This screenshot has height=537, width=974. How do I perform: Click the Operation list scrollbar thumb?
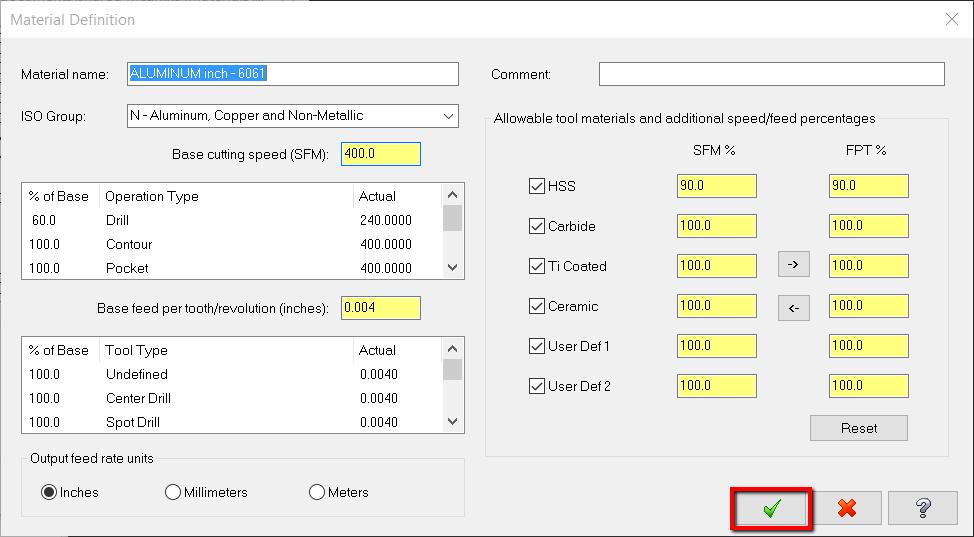tap(452, 218)
